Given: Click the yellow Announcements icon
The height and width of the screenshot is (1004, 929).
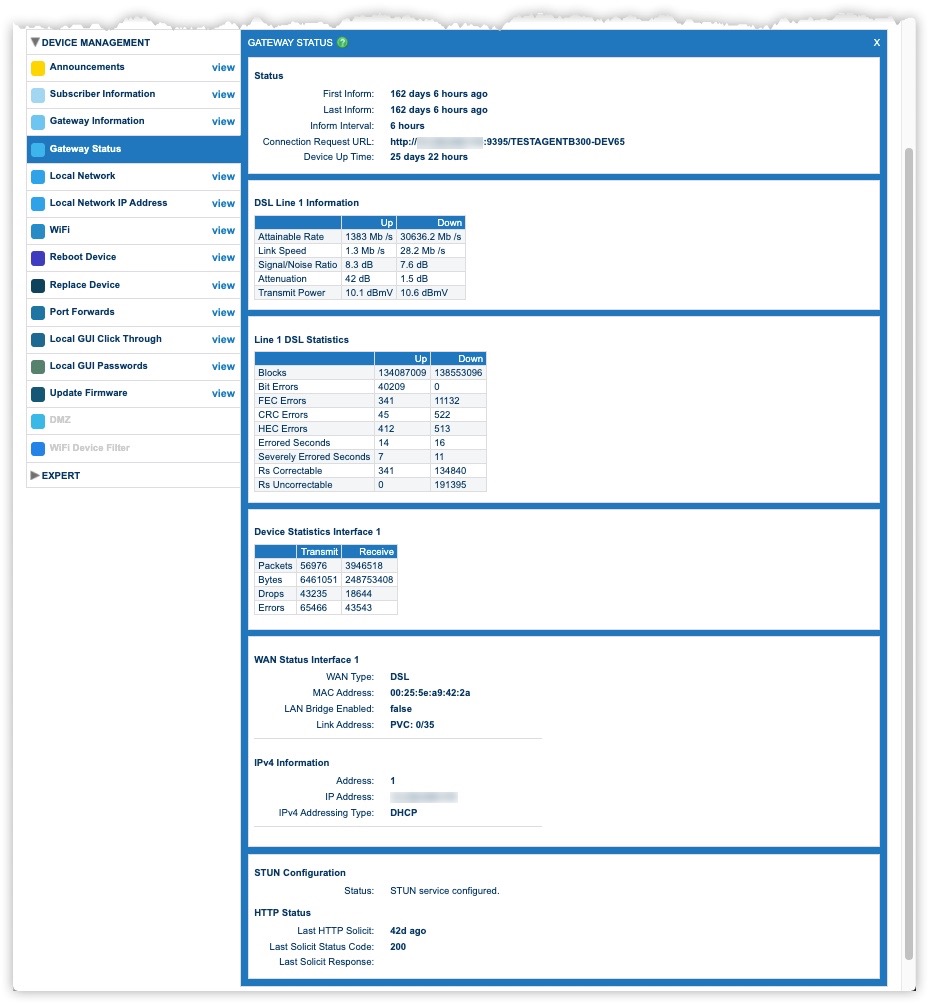Looking at the screenshot, I should (x=38, y=68).
